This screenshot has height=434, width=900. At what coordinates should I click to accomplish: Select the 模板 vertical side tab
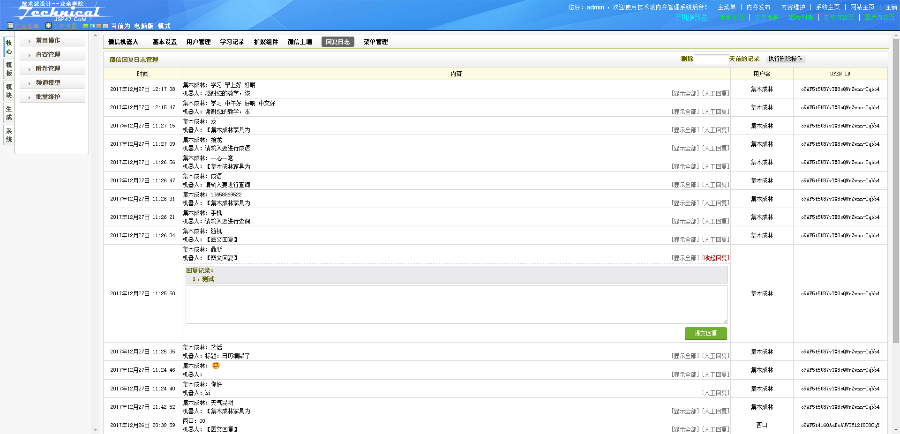[9, 68]
